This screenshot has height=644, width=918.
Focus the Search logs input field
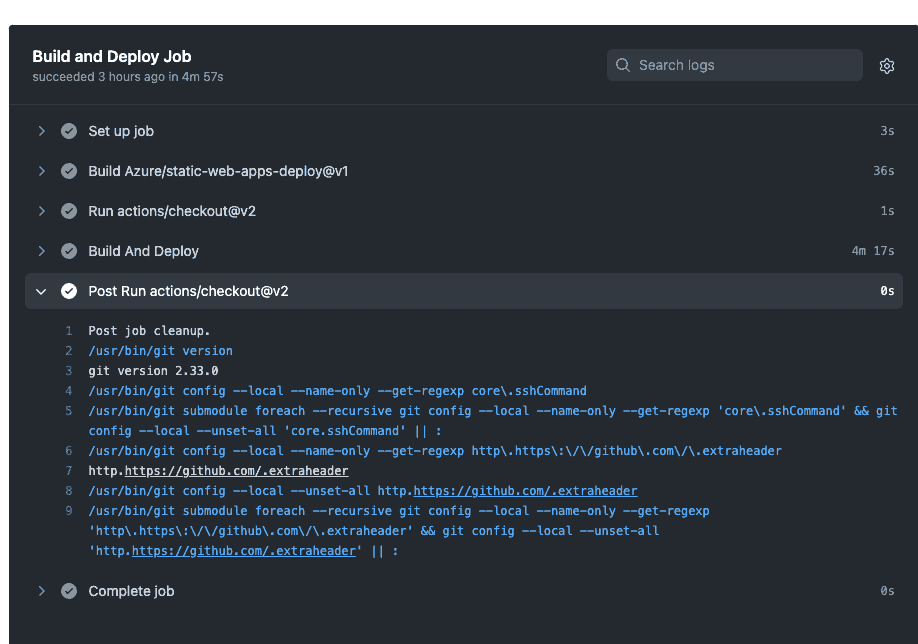(734, 65)
